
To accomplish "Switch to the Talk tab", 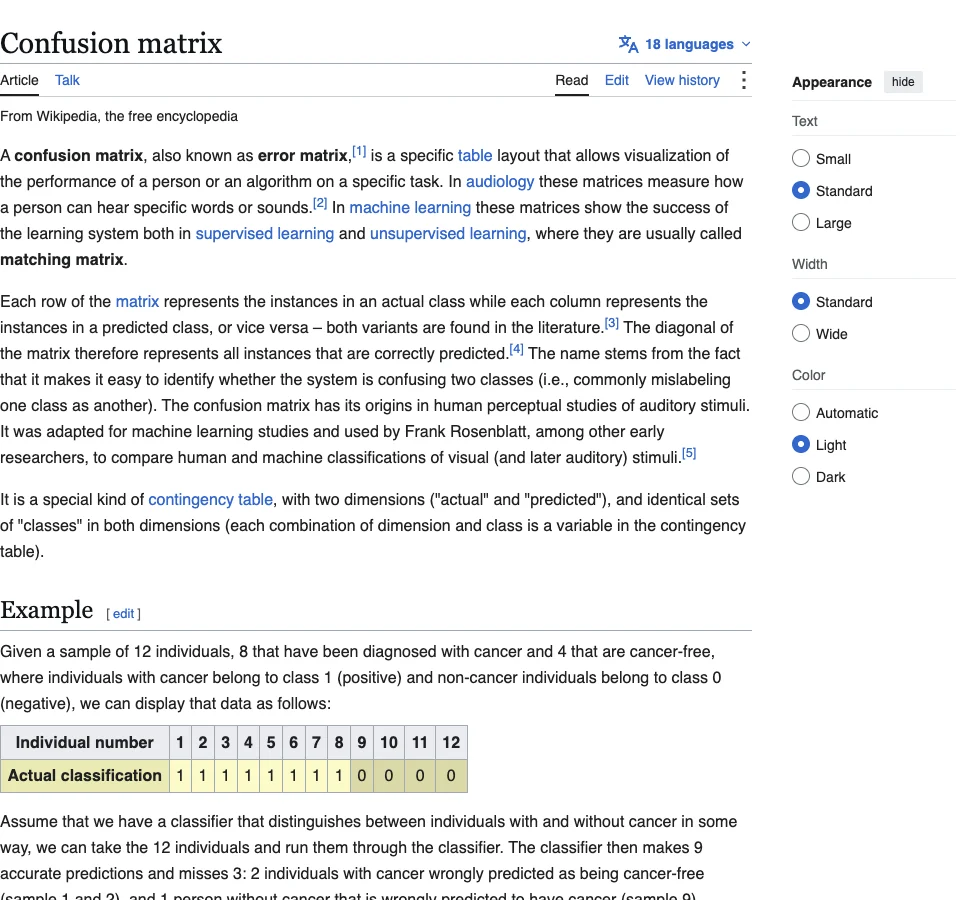I will 67,81.
